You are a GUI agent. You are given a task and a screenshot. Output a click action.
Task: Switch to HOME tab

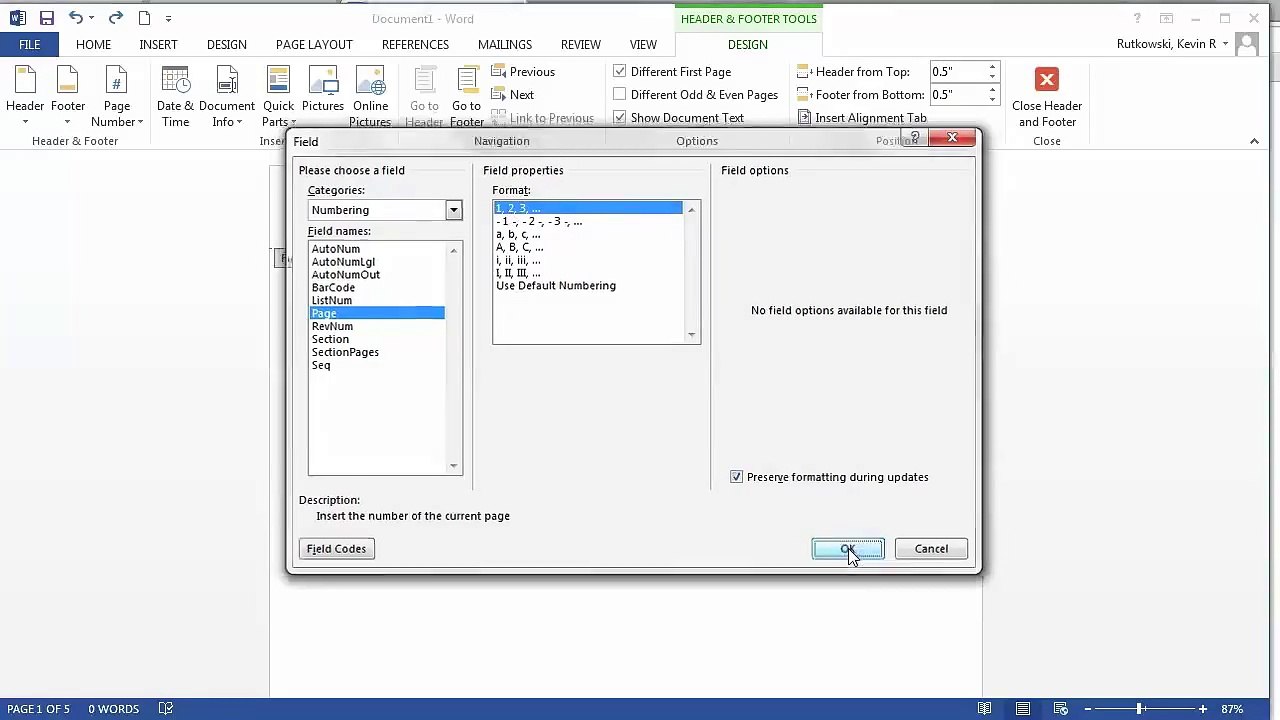93,44
